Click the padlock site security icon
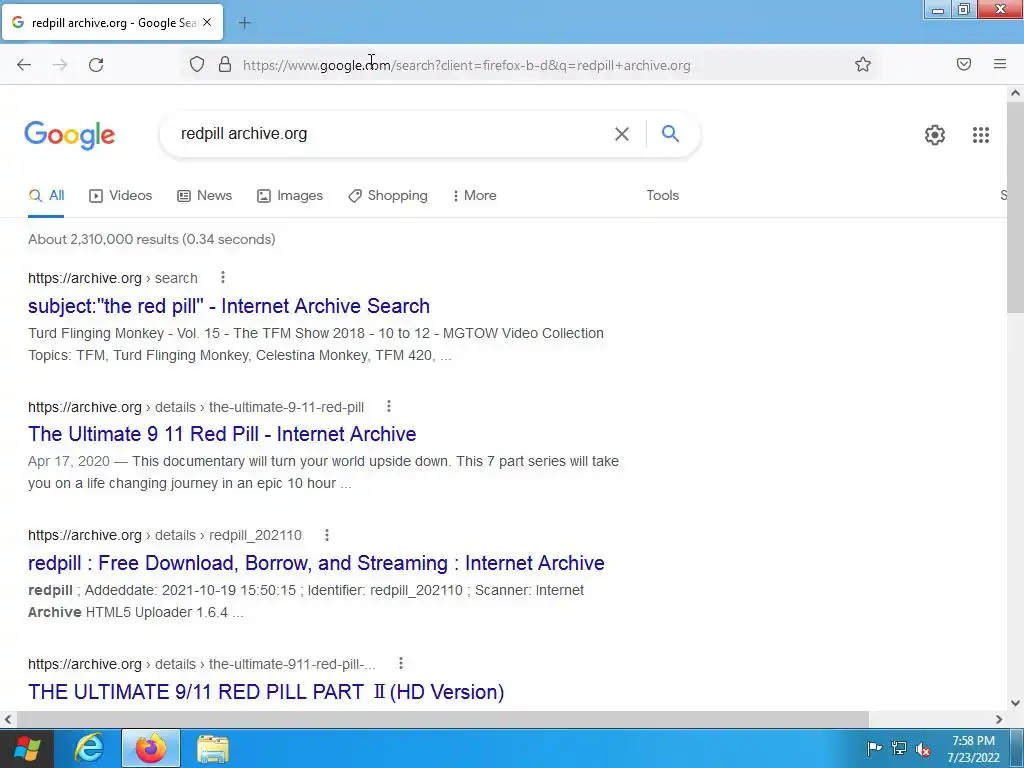1024x768 pixels. coord(225,65)
